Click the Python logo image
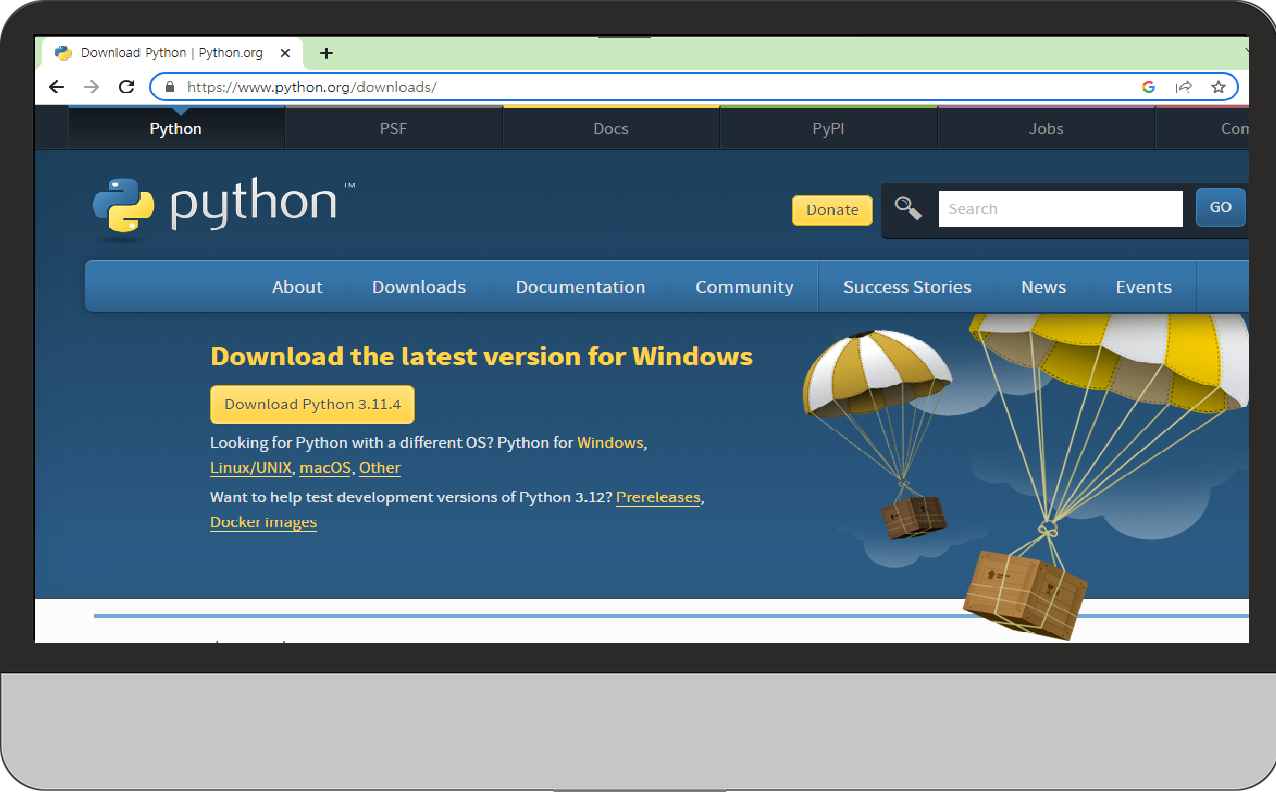1276x792 pixels. click(224, 209)
